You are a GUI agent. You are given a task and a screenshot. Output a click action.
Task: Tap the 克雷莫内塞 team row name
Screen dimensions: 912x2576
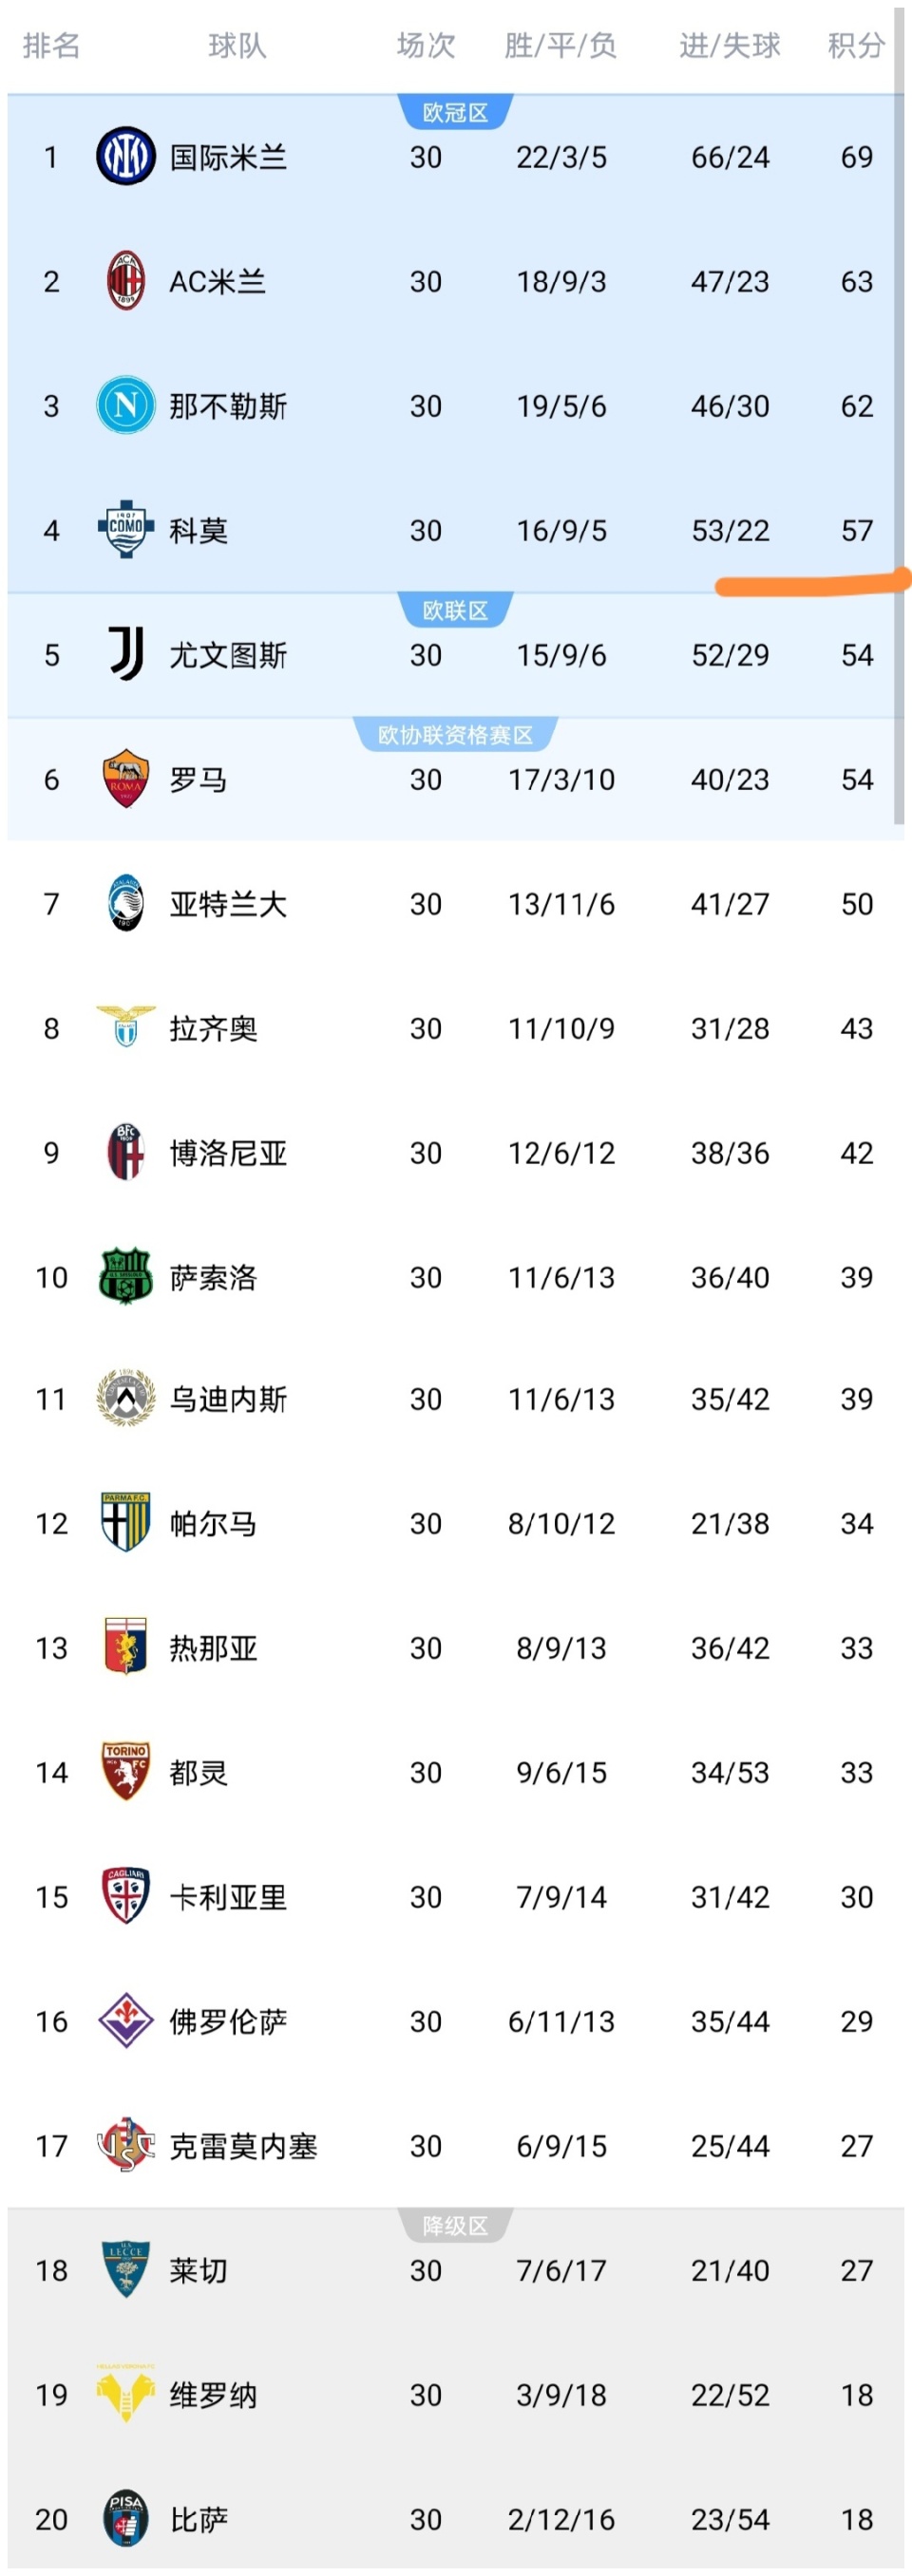pyautogui.click(x=243, y=2146)
